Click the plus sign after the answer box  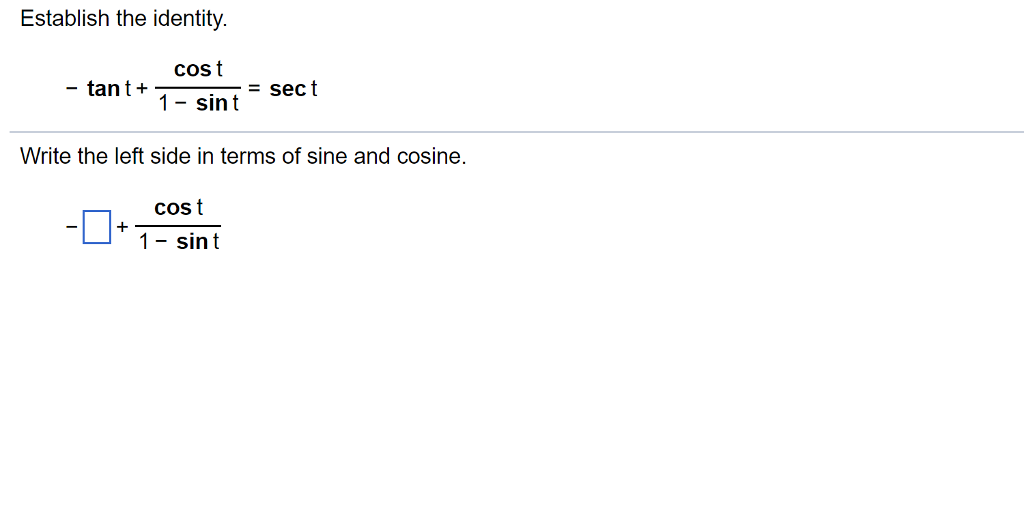(122, 227)
